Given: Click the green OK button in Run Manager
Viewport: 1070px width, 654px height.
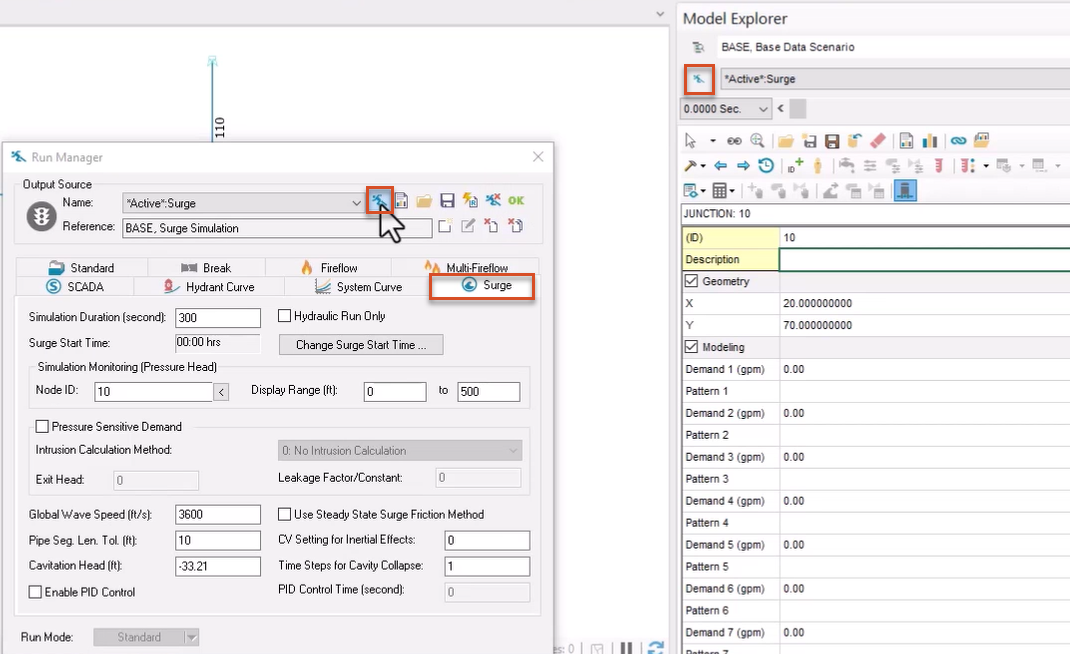Looking at the screenshot, I should coord(516,201).
